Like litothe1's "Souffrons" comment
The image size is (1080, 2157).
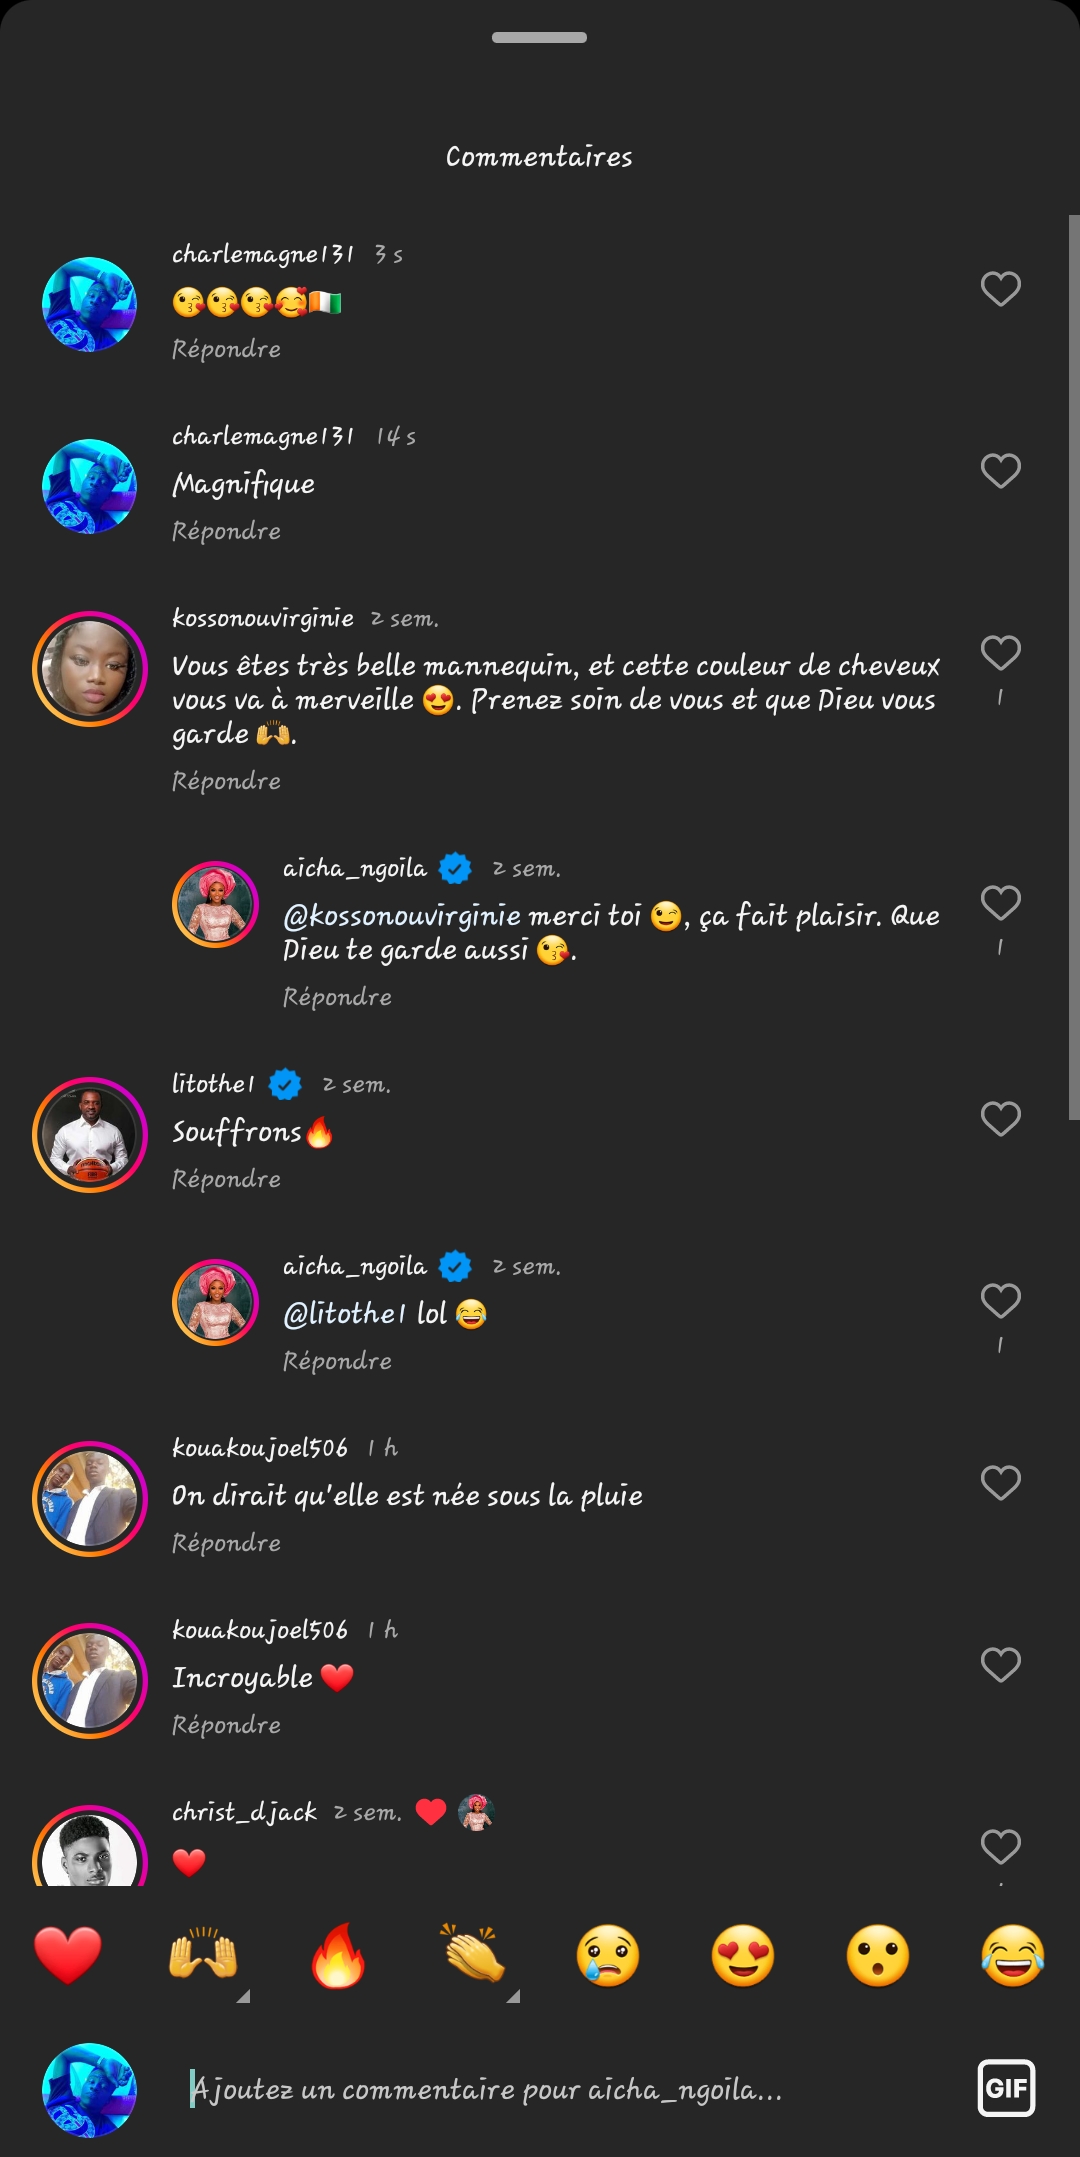point(1000,1119)
